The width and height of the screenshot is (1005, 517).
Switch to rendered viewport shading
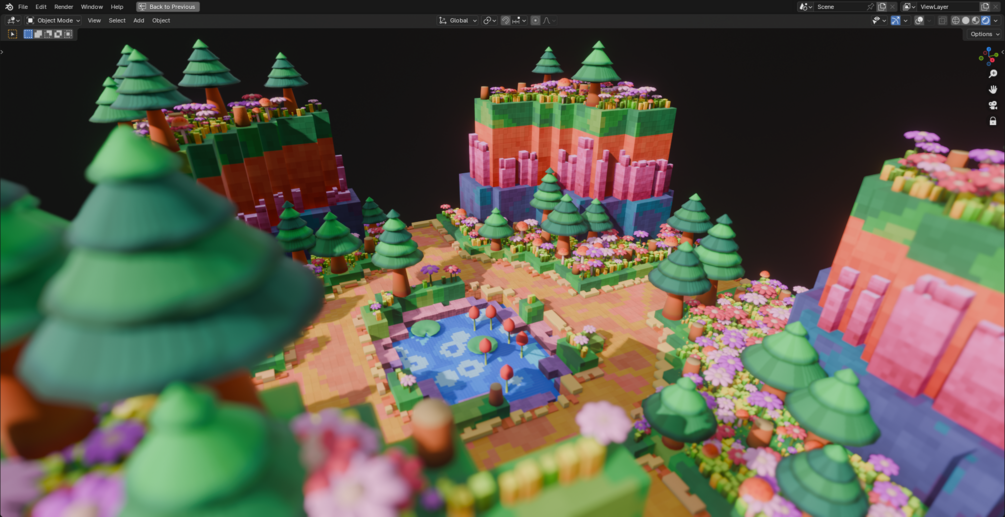[985, 21]
